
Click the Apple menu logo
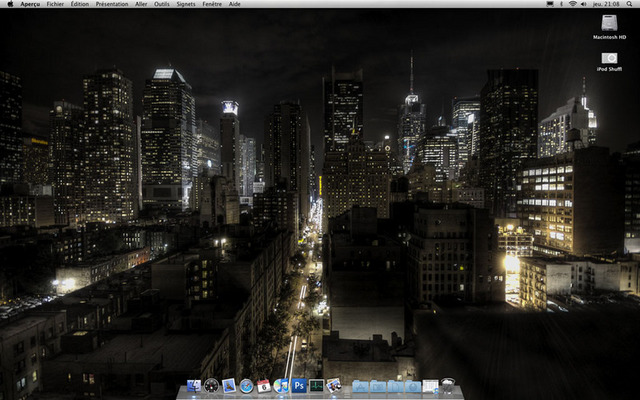point(9,4)
